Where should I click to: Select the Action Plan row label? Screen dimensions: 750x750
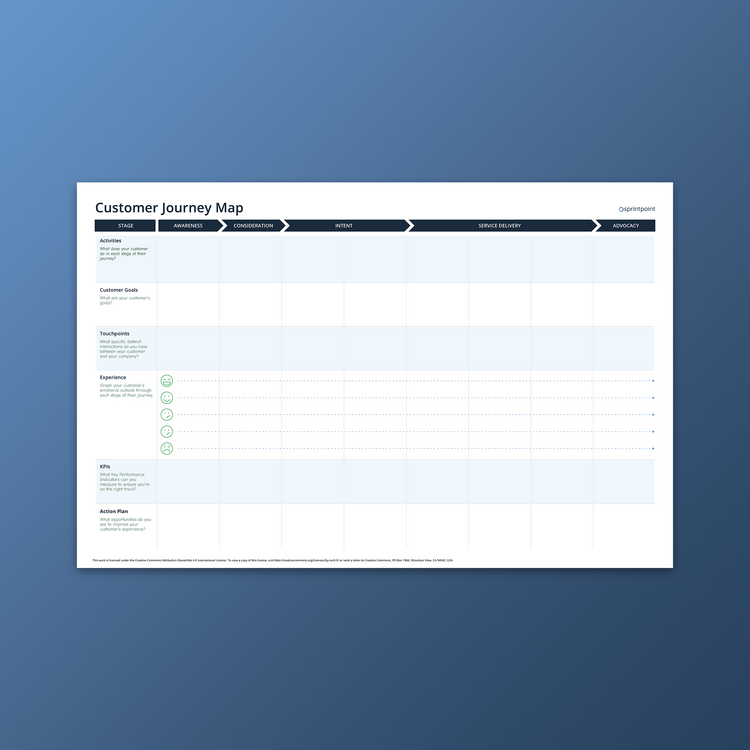(x=114, y=511)
